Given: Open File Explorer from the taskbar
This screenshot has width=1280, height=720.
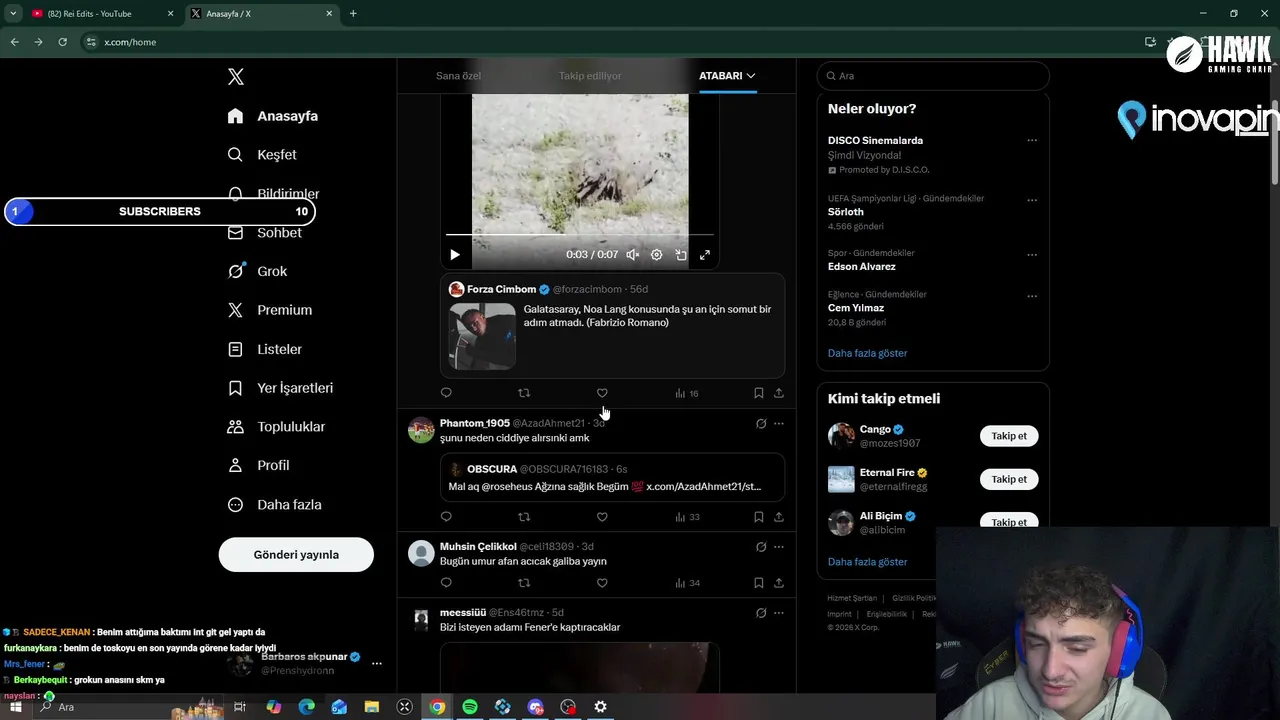Looking at the screenshot, I should 372,707.
